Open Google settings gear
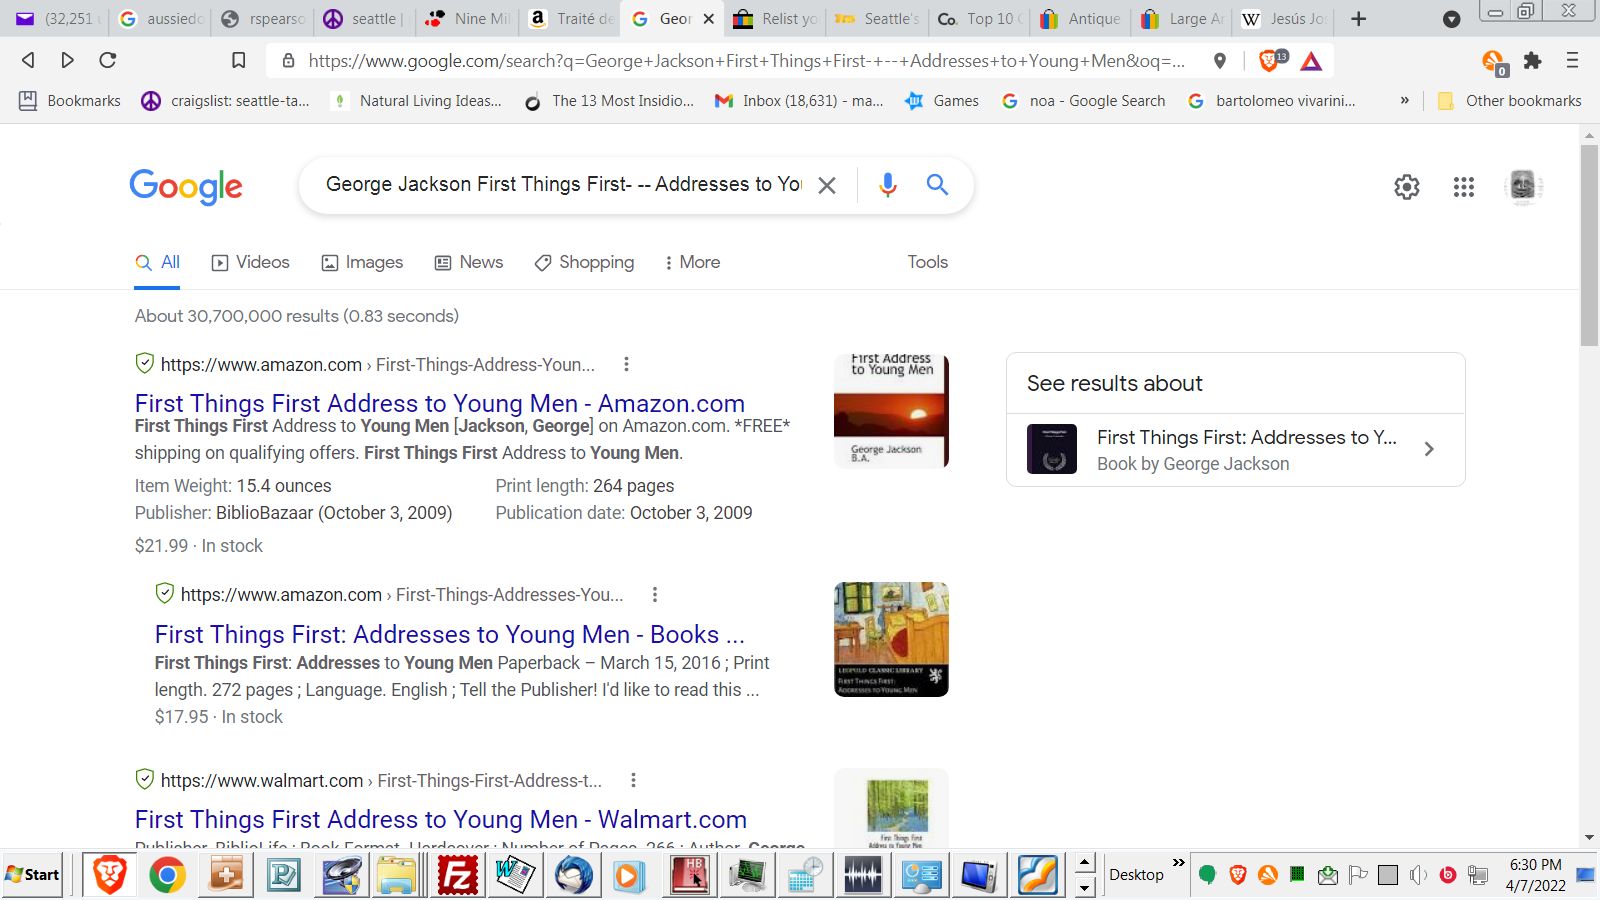Image resolution: width=1600 pixels, height=900 pixels. [x=1407, y=187]
